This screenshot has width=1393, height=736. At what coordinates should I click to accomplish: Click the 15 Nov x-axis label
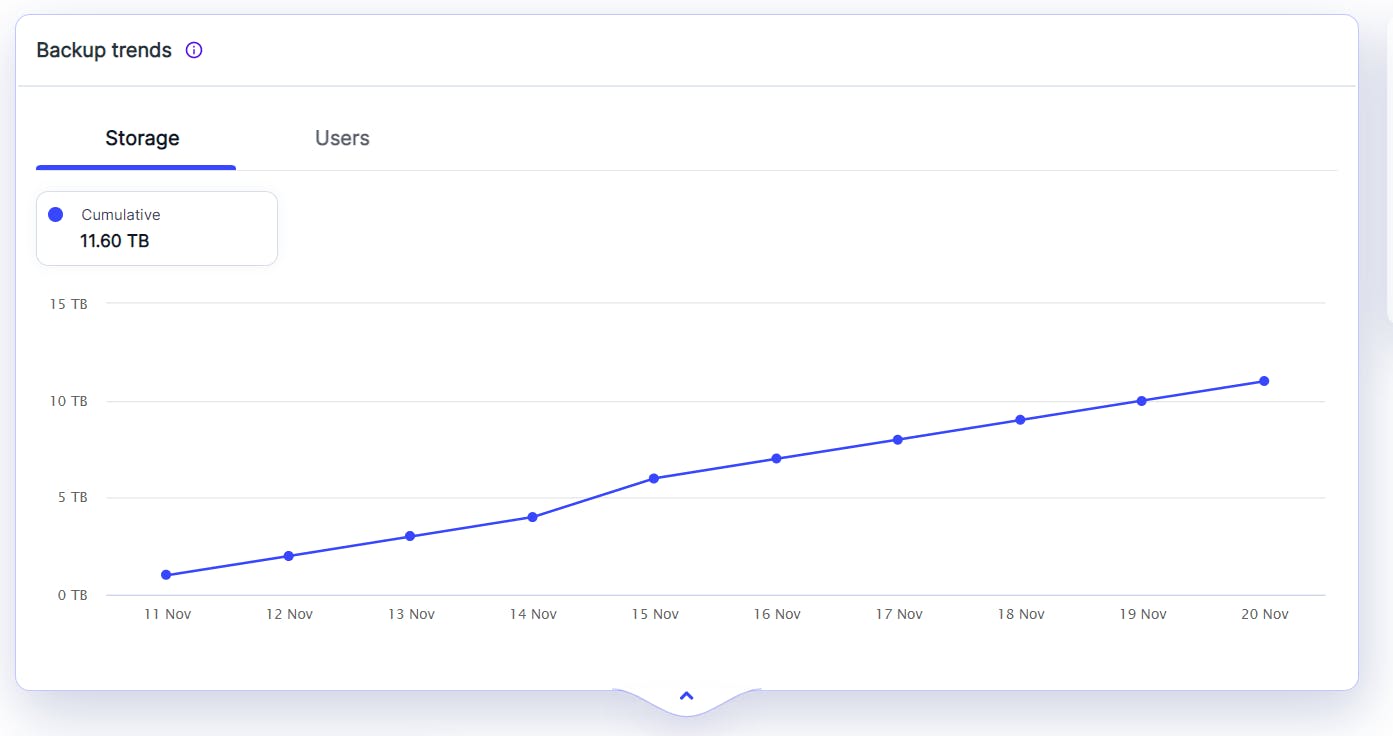point(655,614)
